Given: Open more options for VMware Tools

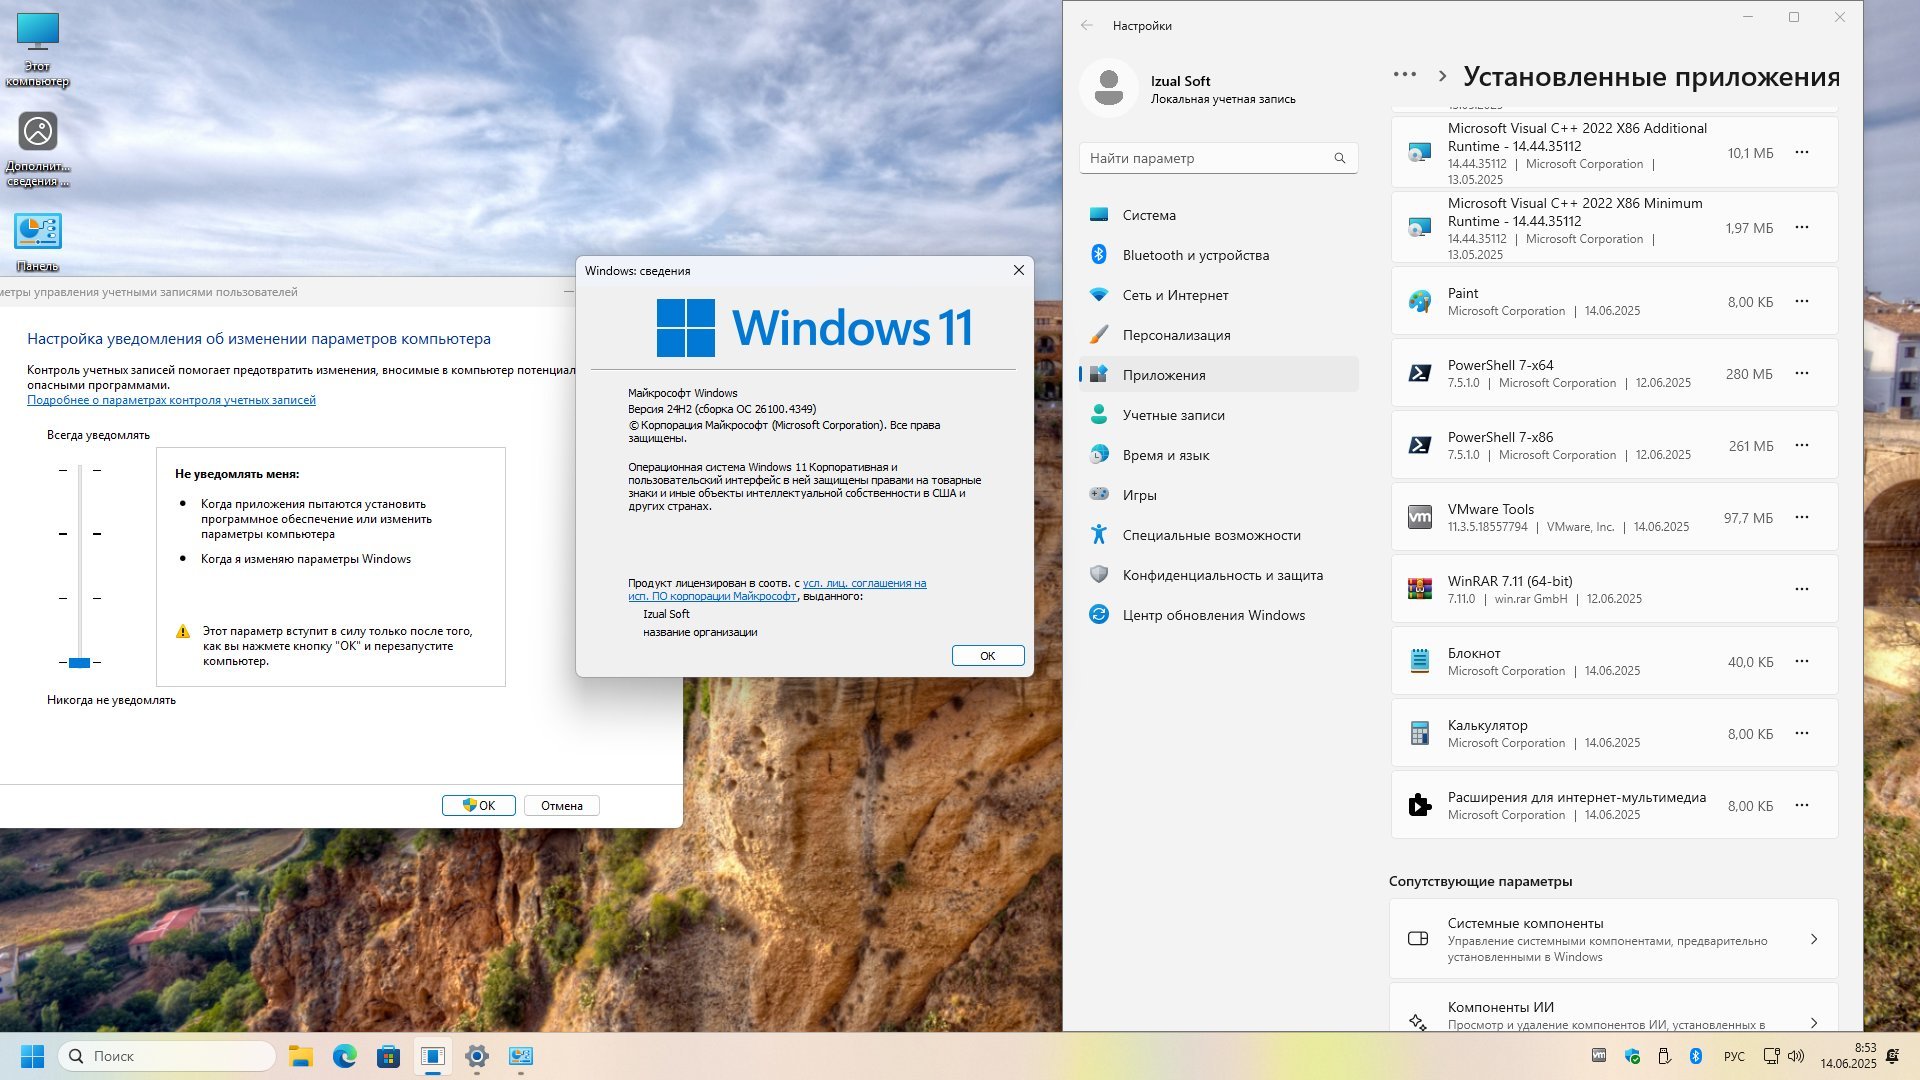Looking at the screenshot, I should click(x=1802, y=517).
